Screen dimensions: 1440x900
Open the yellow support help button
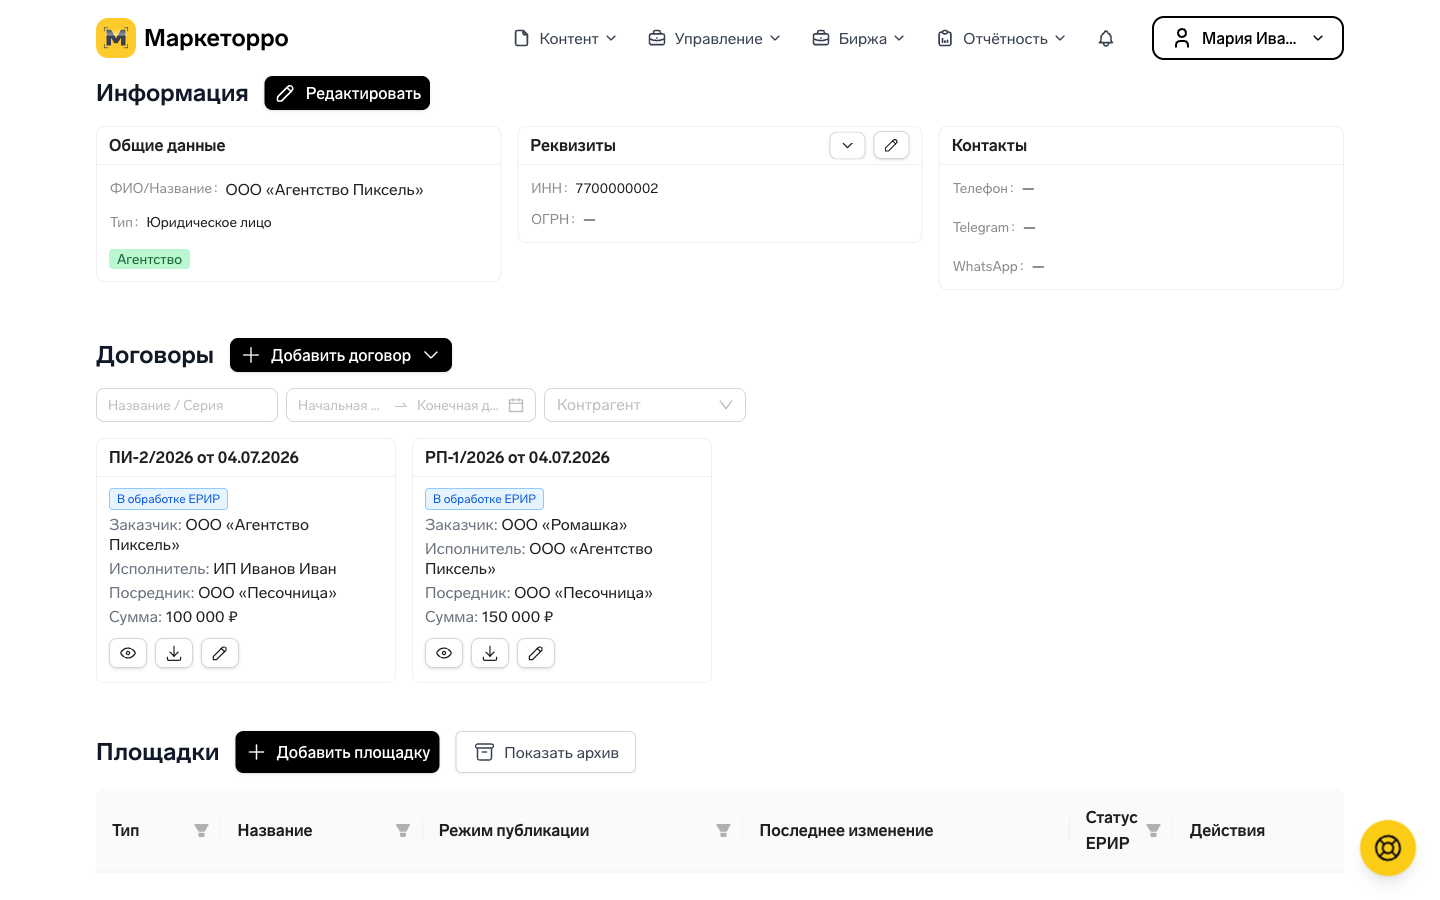1388,848
